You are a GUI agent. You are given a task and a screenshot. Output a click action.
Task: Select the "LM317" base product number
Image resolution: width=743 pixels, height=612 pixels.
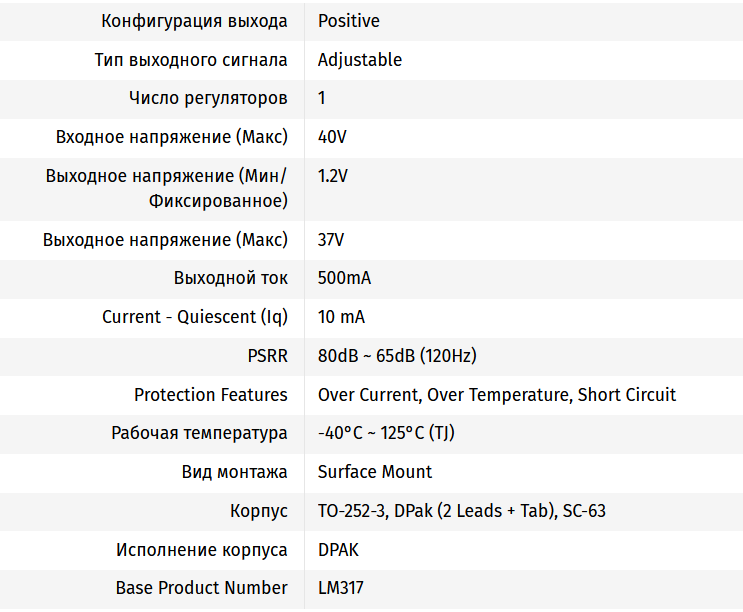click(341, 588)
